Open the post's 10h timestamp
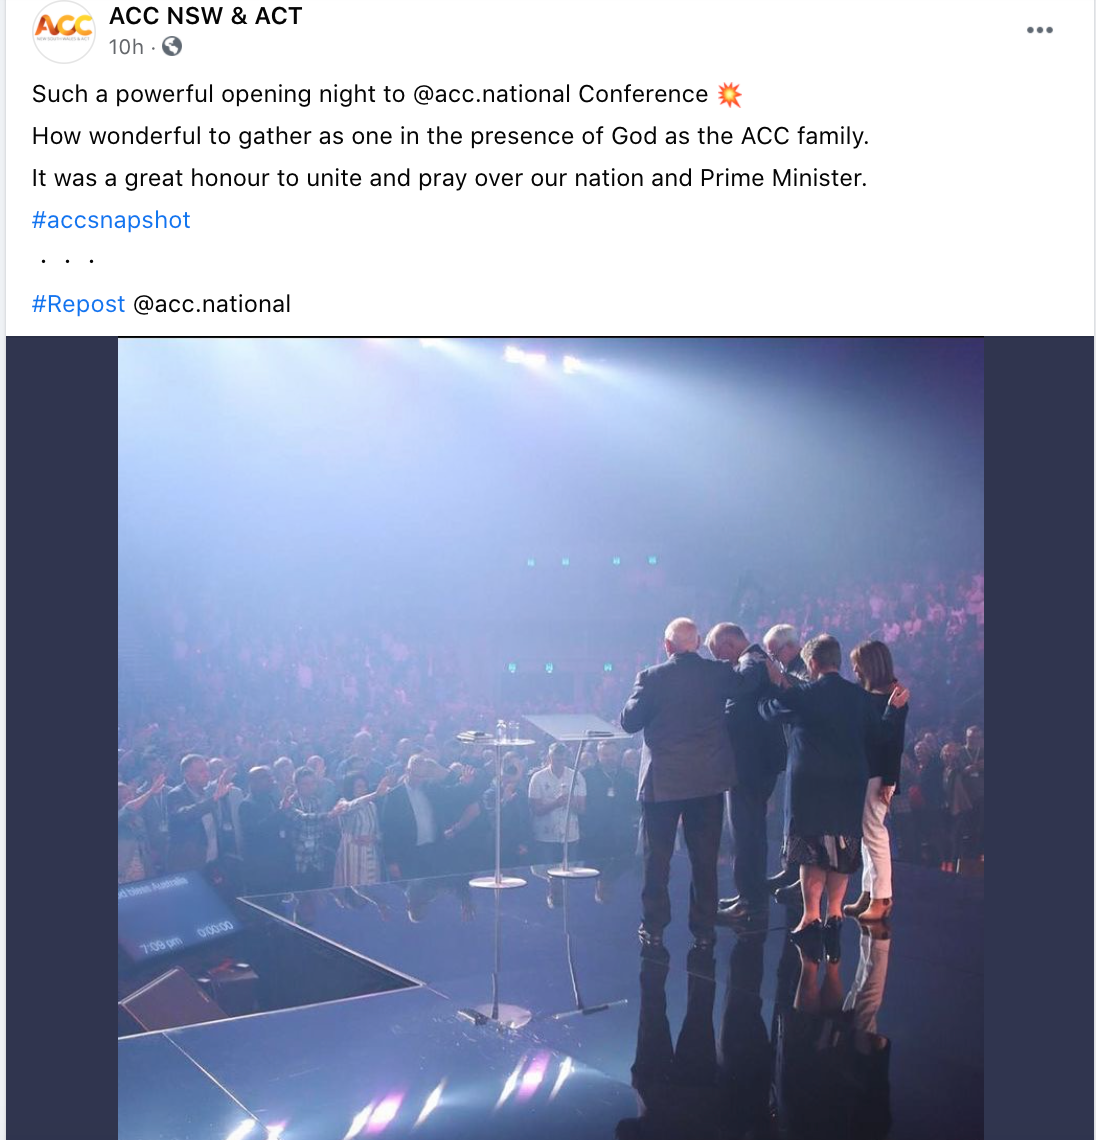Viewport: 1096px width, 1140px height. (126, 47)
